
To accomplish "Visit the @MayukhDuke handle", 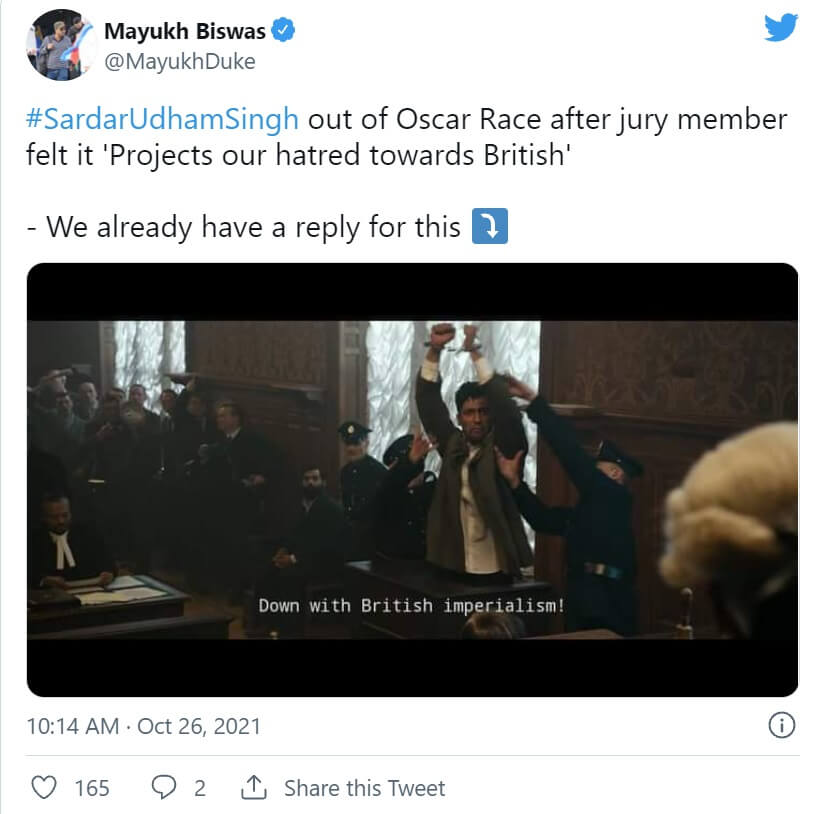I will pyautogui.click(x=180, y=62).
